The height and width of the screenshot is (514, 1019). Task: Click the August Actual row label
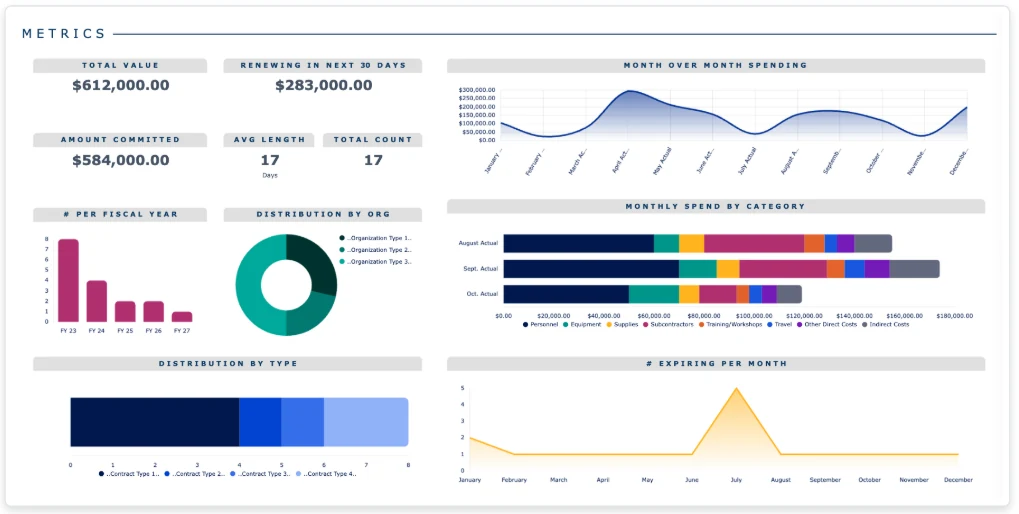point(478,243)
